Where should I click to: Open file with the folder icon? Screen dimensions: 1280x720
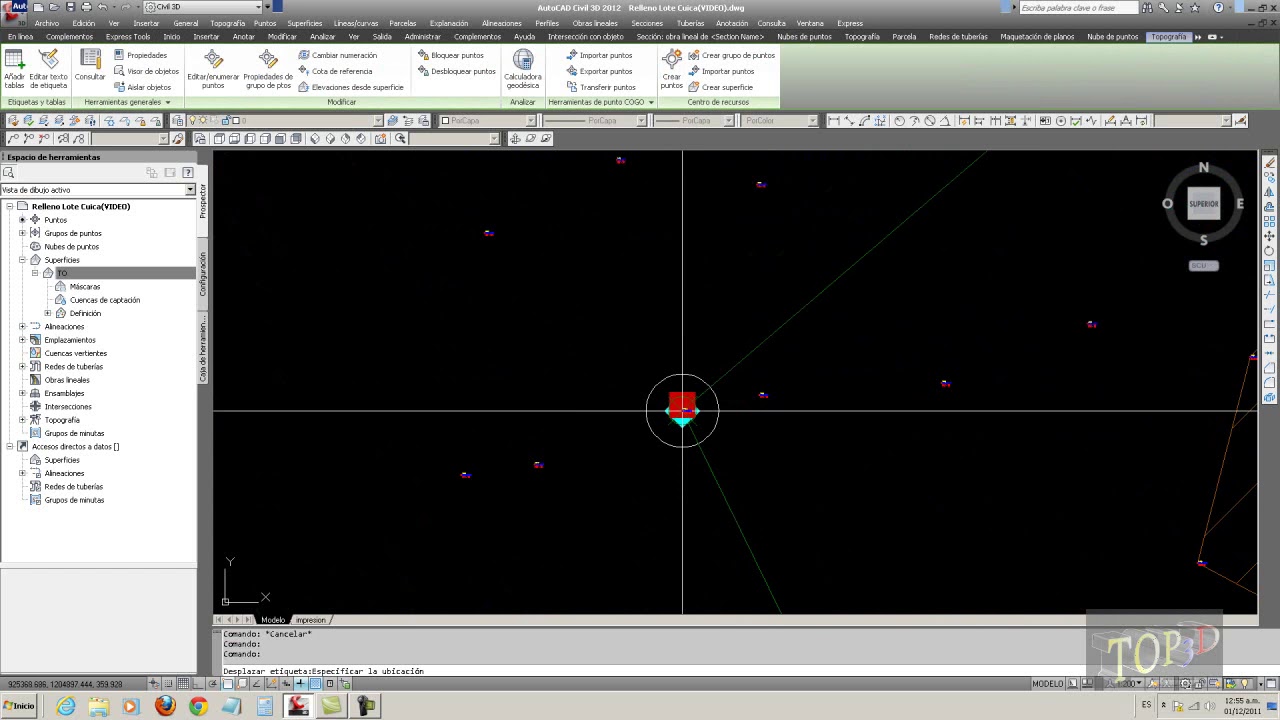[53, 7]
